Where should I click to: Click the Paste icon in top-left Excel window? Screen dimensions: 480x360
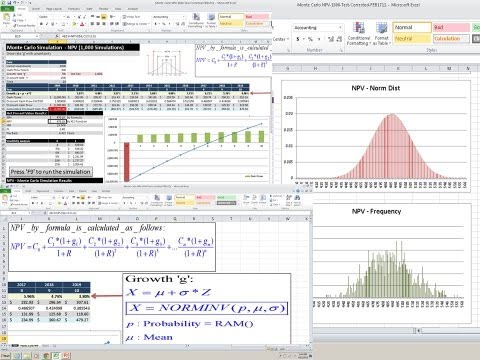pos(6,20)
